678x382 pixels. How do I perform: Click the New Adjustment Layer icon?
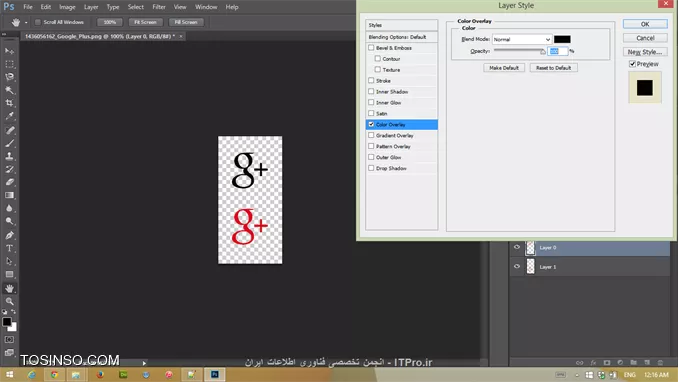[x=620, y=363]
